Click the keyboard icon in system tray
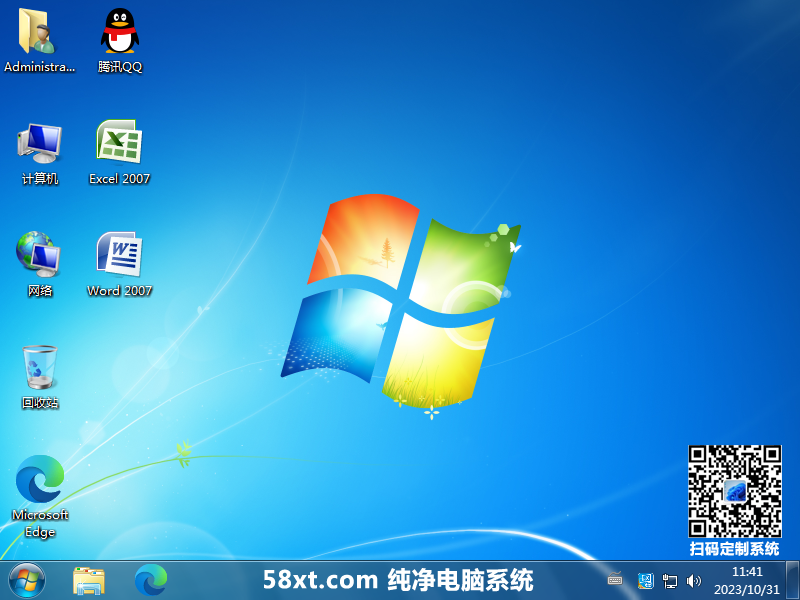Image resolution: width=800 pixels, height=600 pixels. [615, 579]
